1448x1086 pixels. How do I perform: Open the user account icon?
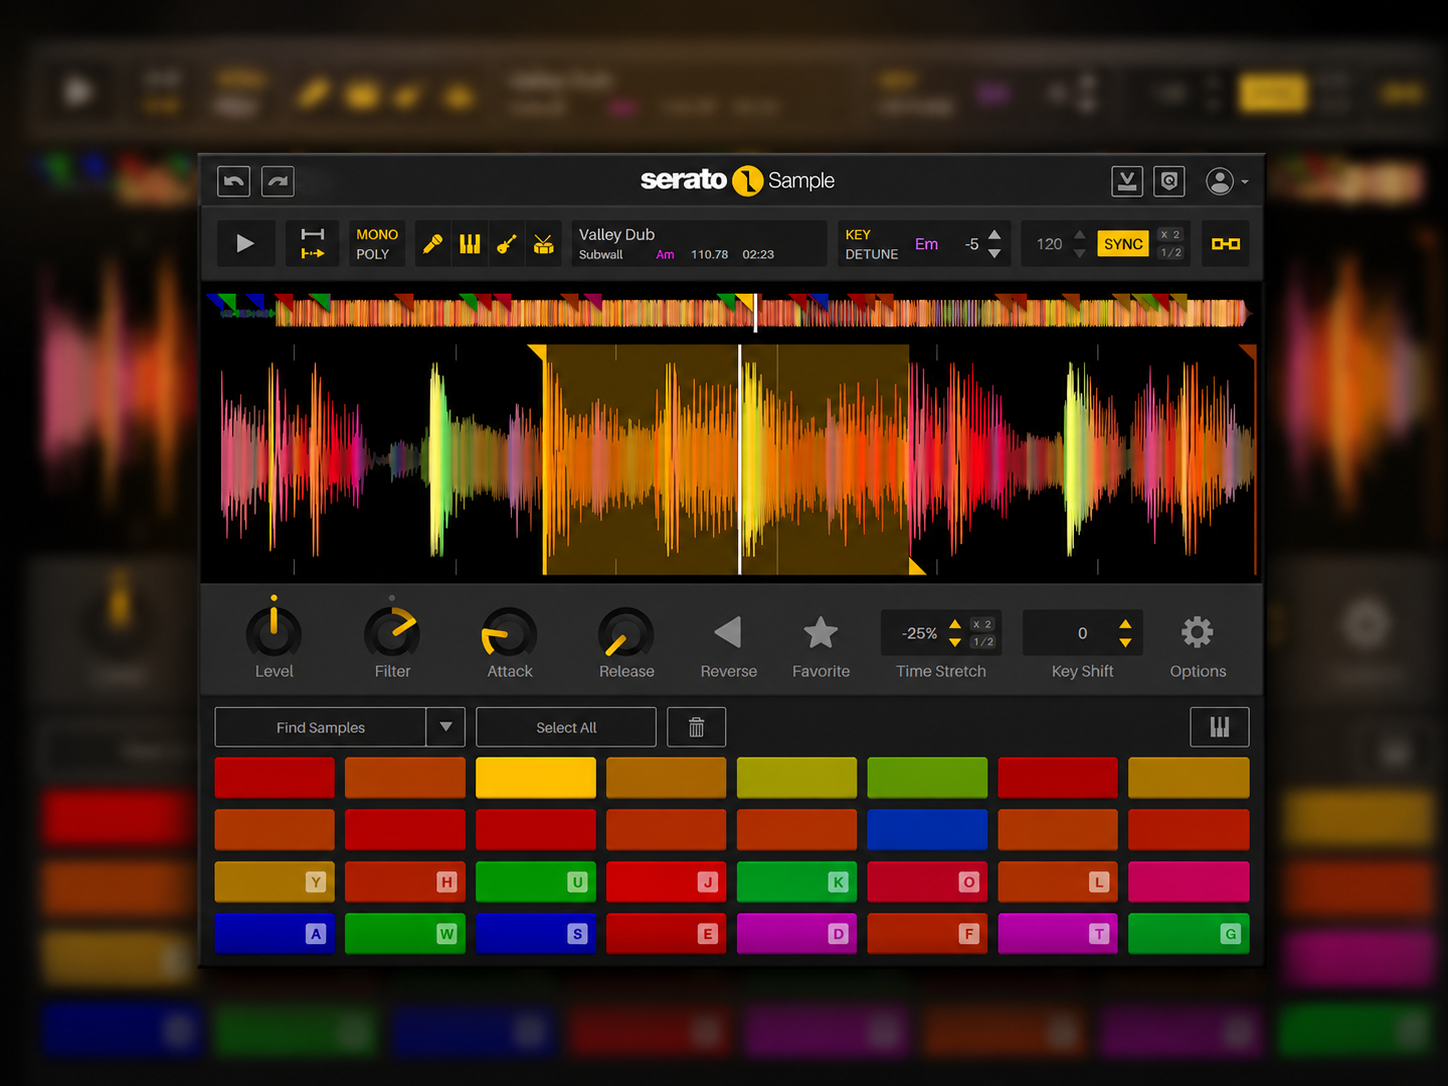pos(1219,181)
